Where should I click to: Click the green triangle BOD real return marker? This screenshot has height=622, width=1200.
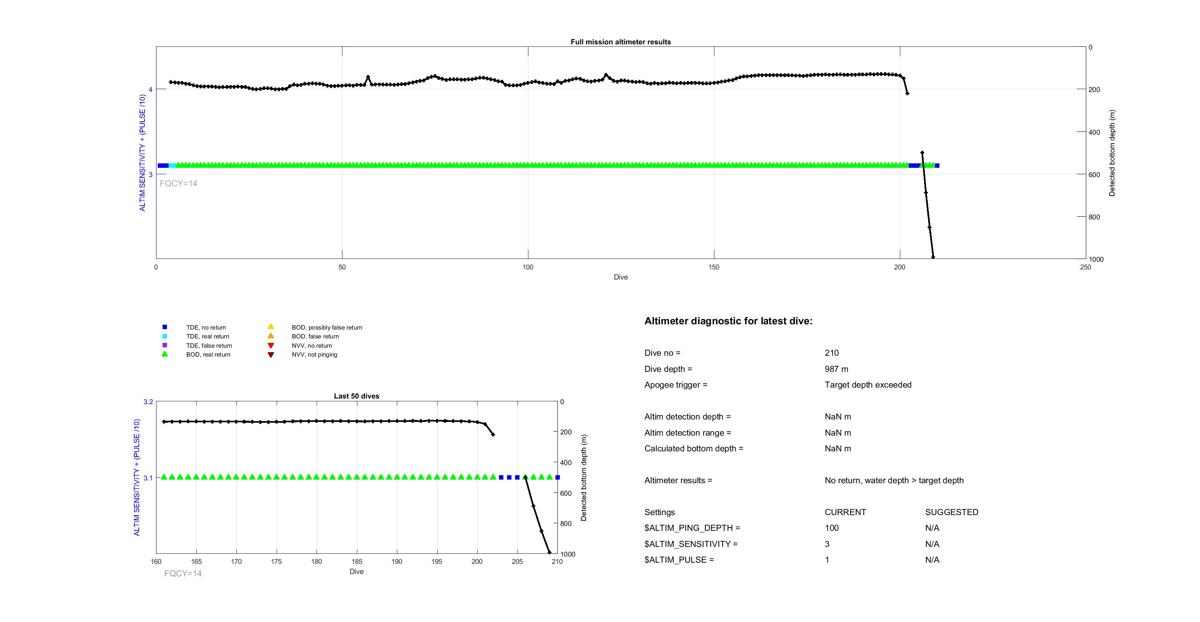coord(165,354)
